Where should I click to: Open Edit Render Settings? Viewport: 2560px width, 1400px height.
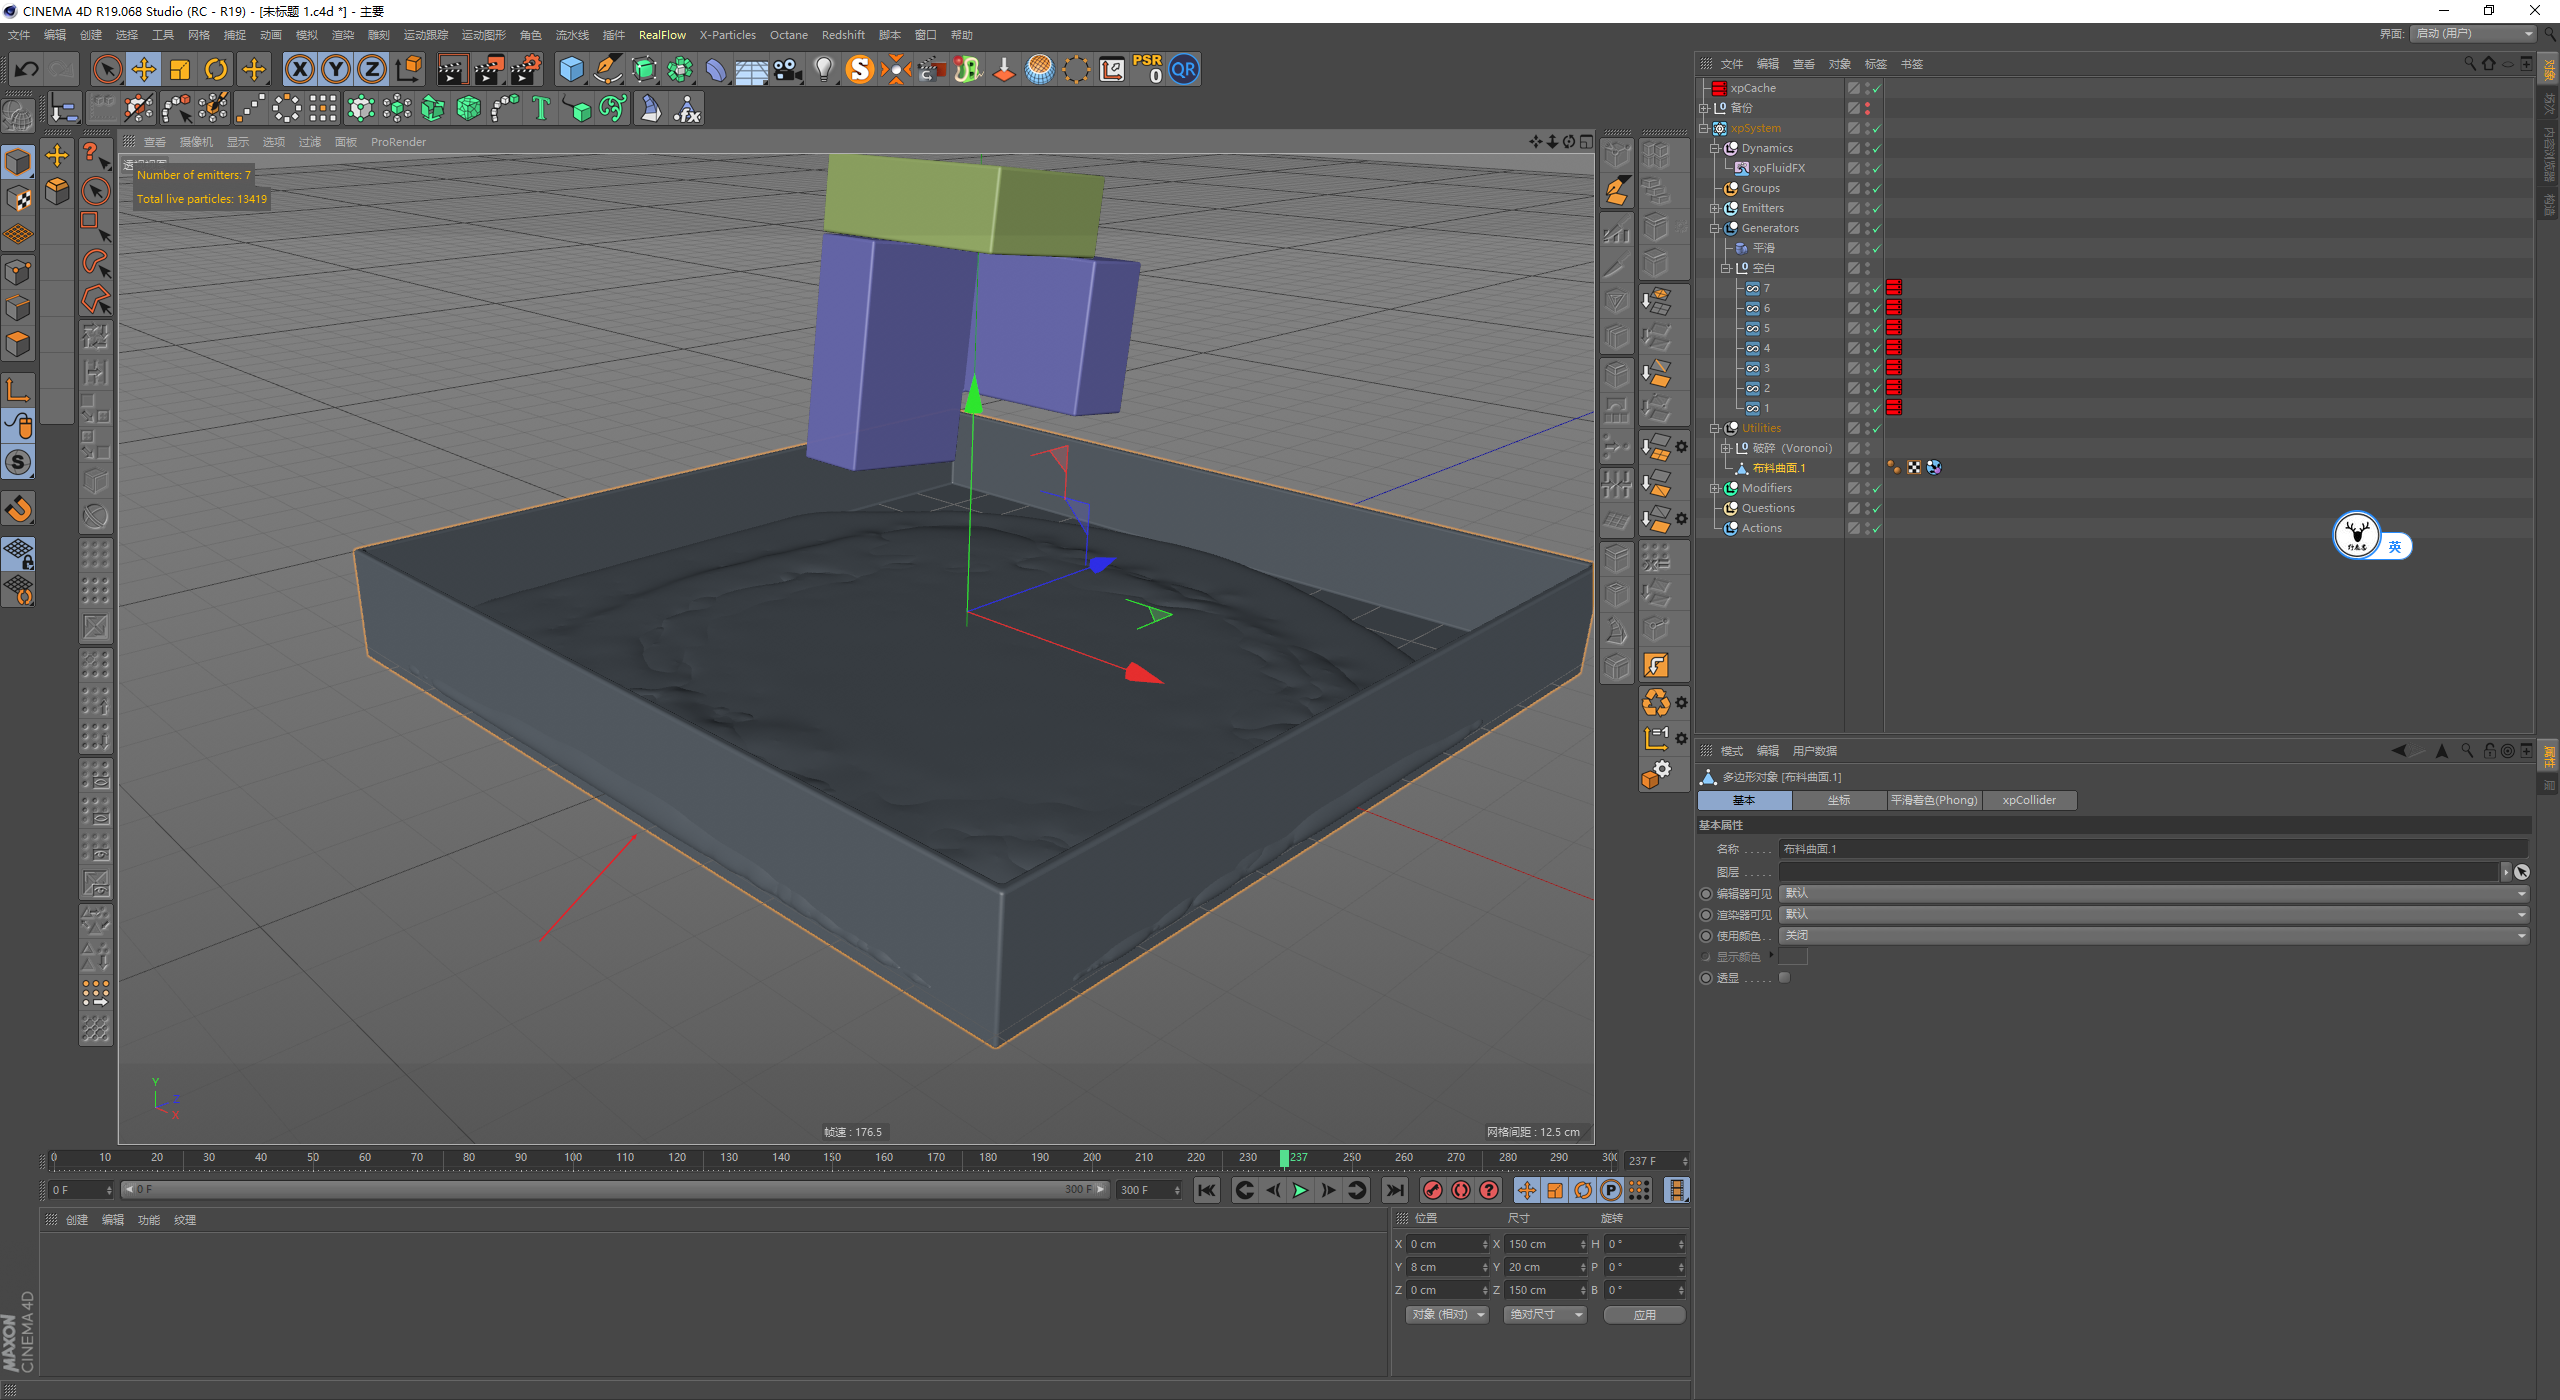click(525, 69)
